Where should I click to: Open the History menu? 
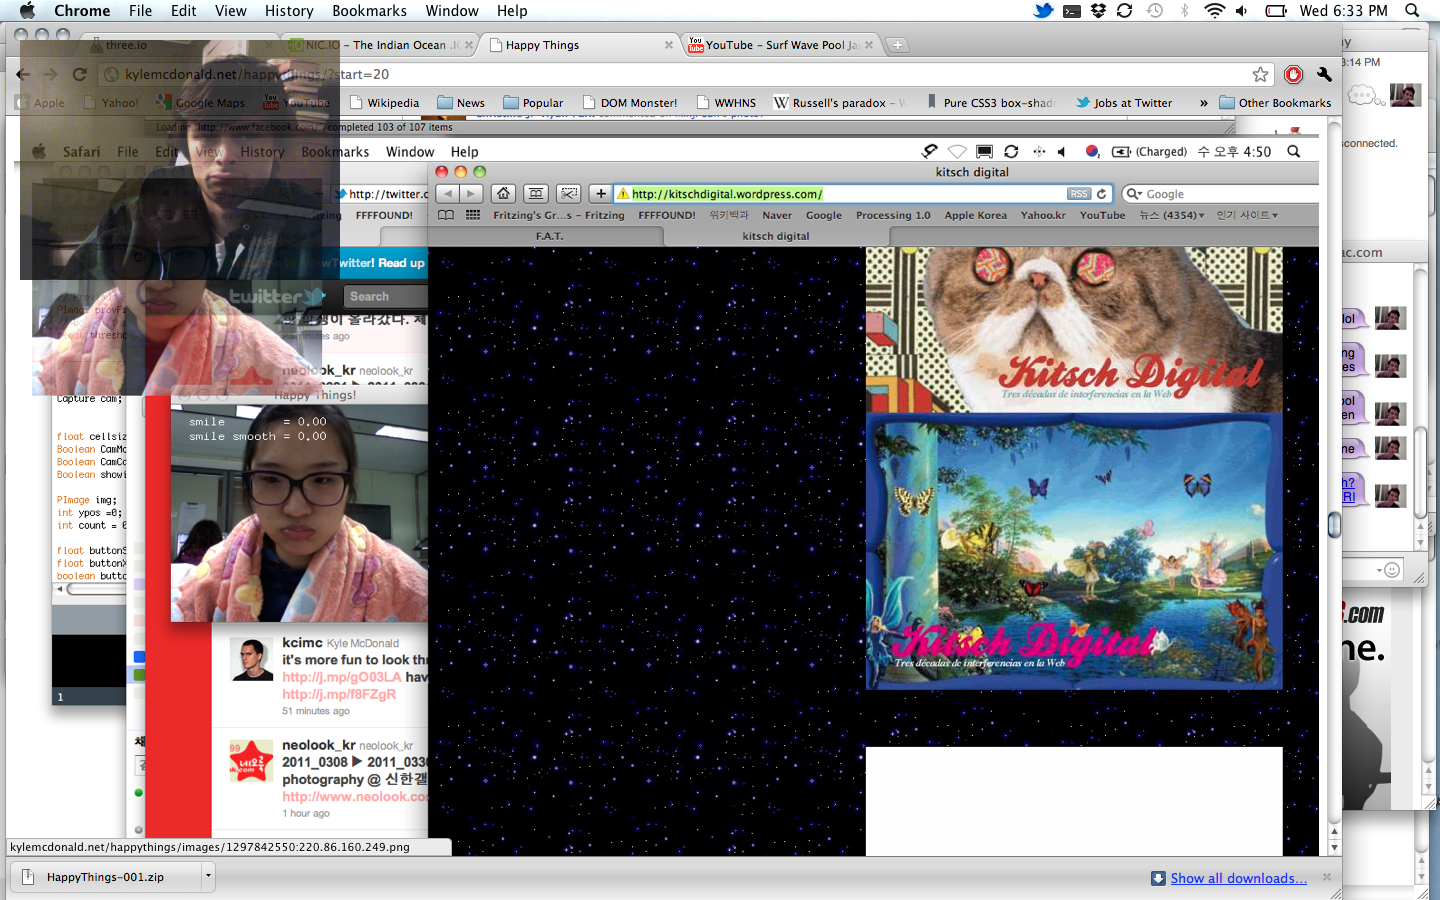coord(289,11)
